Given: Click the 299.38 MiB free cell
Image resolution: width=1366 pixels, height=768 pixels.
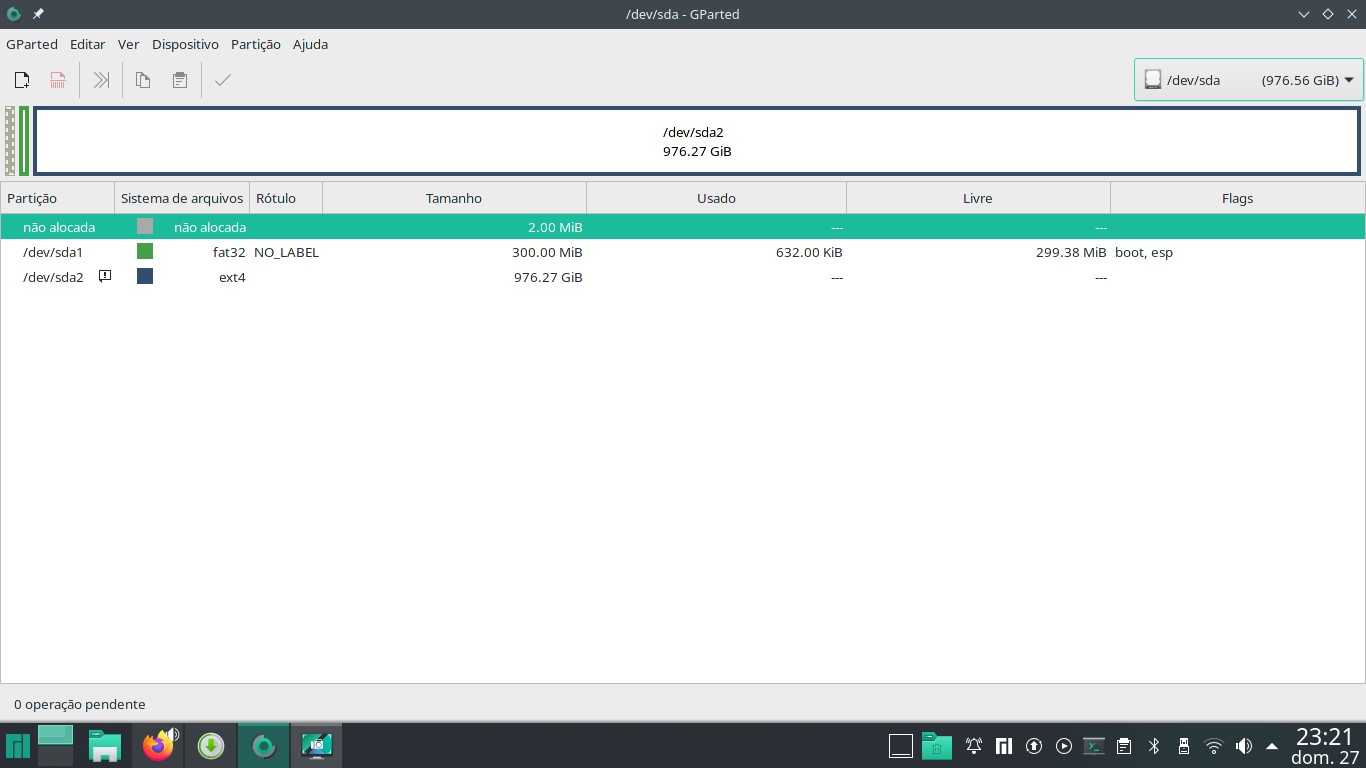Looking at the screenshot, I should (1071, 252).
